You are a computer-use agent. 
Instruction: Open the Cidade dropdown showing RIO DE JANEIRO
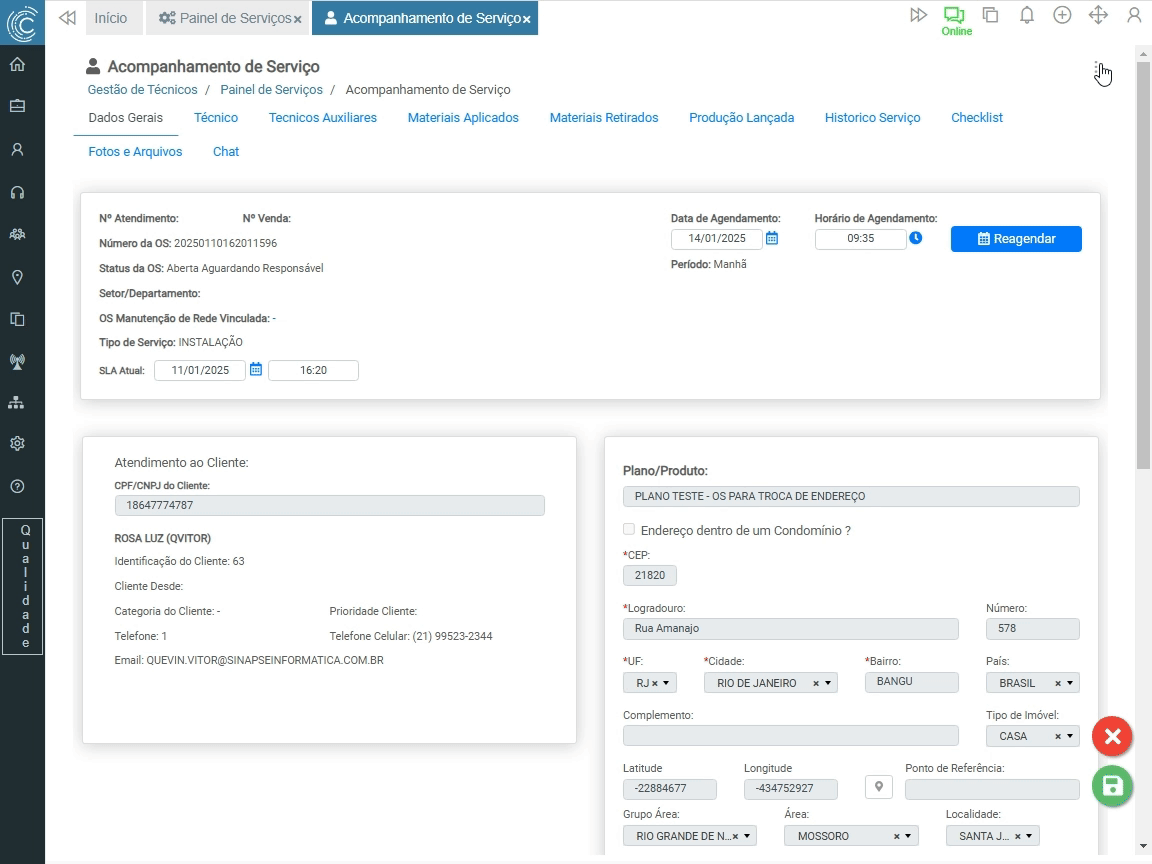828,683
